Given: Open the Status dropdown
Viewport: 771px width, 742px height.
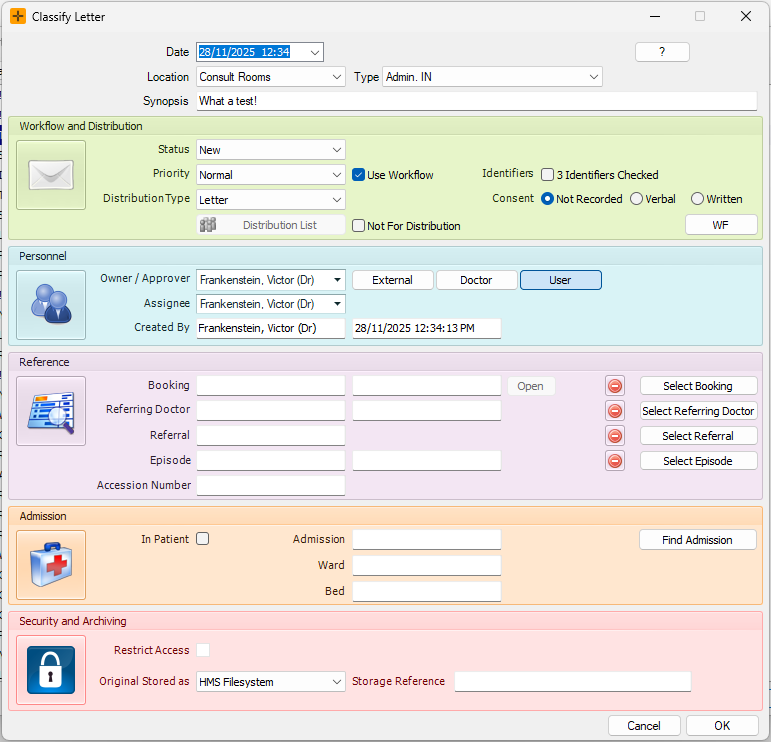Looking at the screenshot, I should (x=270, y=150).
